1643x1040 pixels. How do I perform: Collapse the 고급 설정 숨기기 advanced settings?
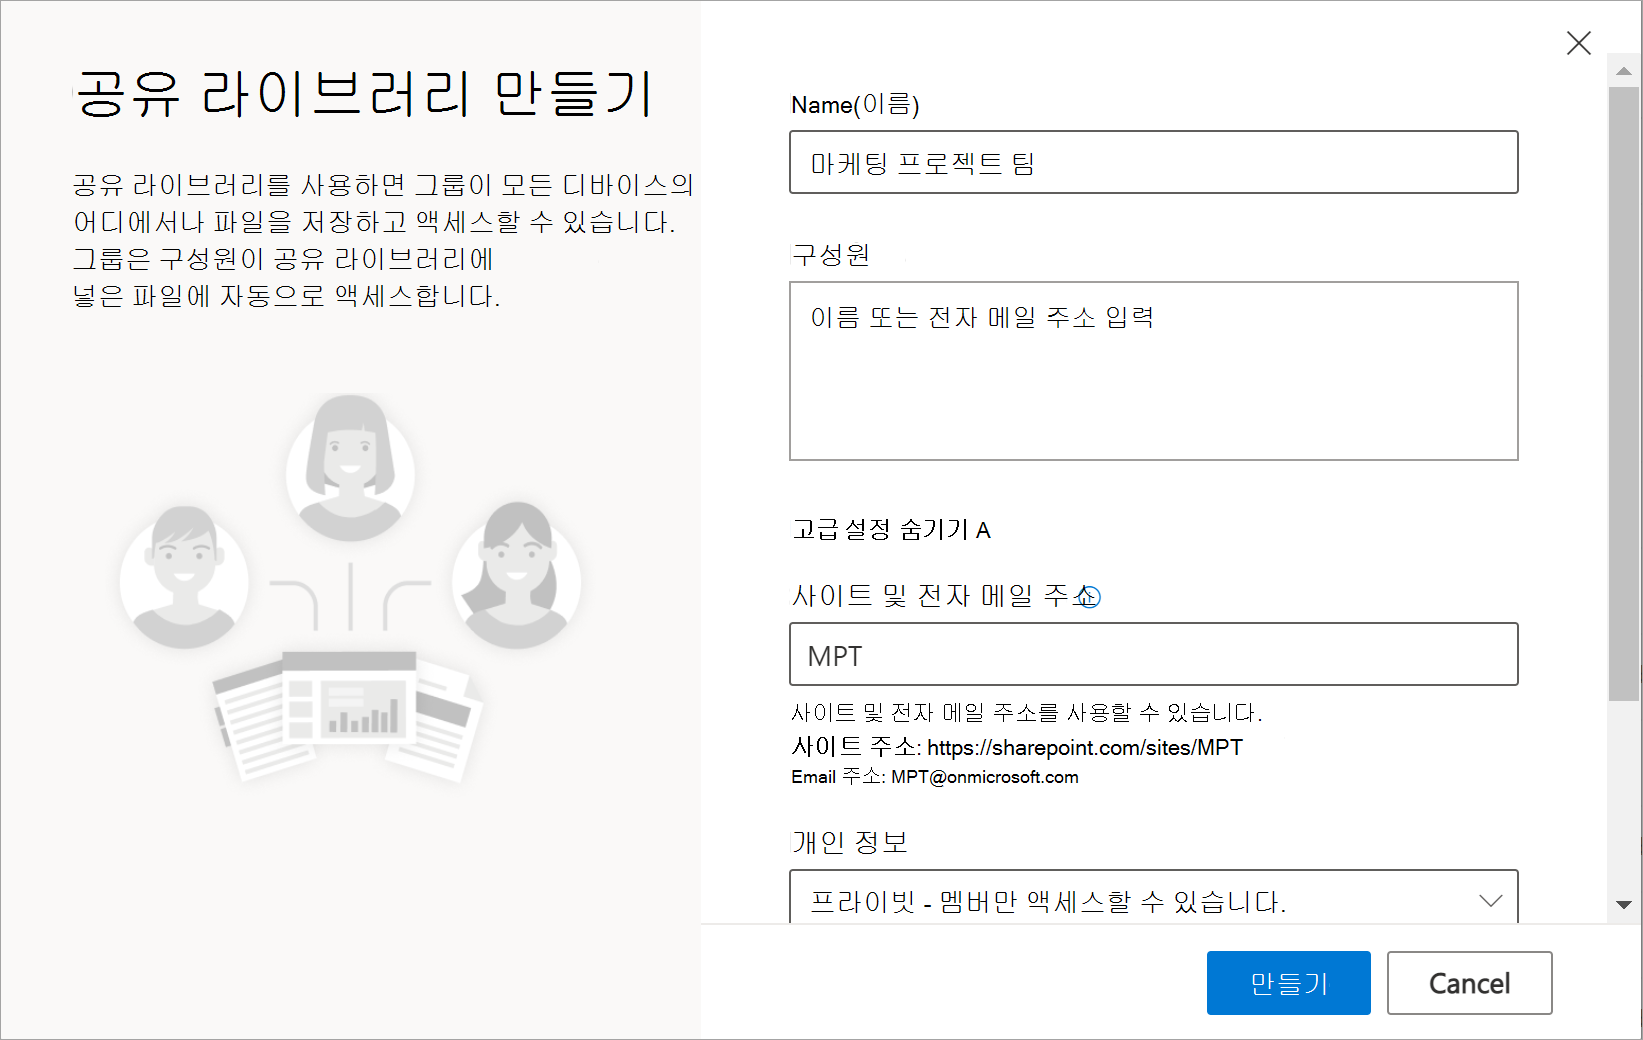[891, 529]
